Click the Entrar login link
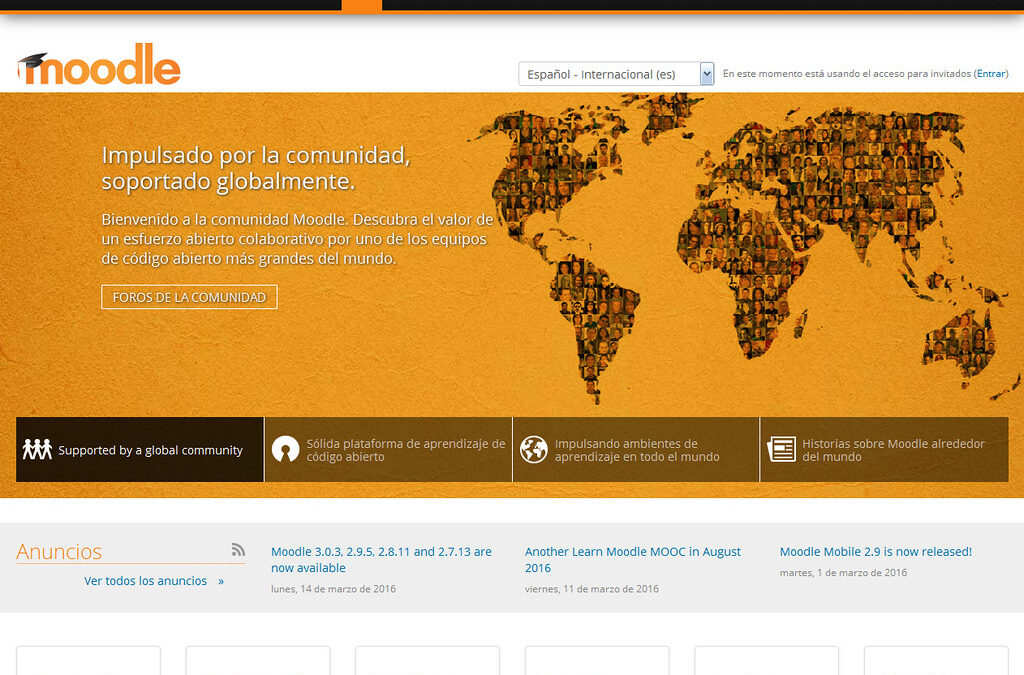Screen dimensions: 1024x675 coord(991,74)
